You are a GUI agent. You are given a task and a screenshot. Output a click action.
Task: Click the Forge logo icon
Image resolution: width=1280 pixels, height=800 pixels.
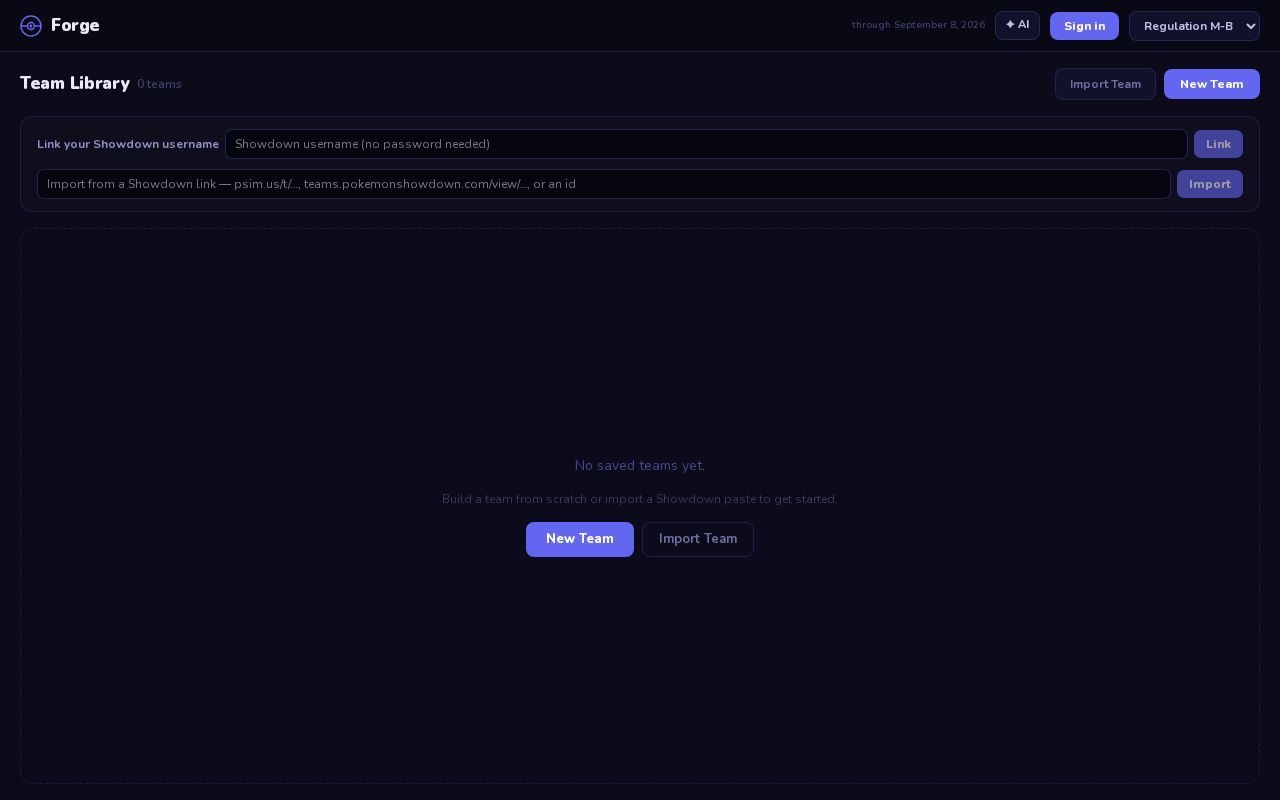pos(31,26)
